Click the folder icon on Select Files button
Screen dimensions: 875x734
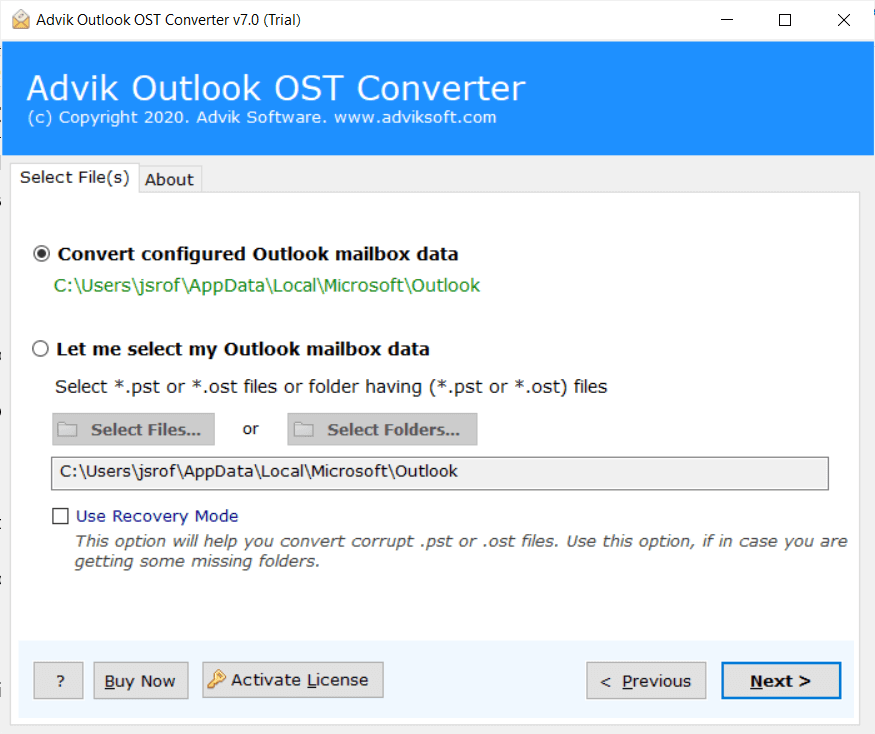click(x=68, y=429)
